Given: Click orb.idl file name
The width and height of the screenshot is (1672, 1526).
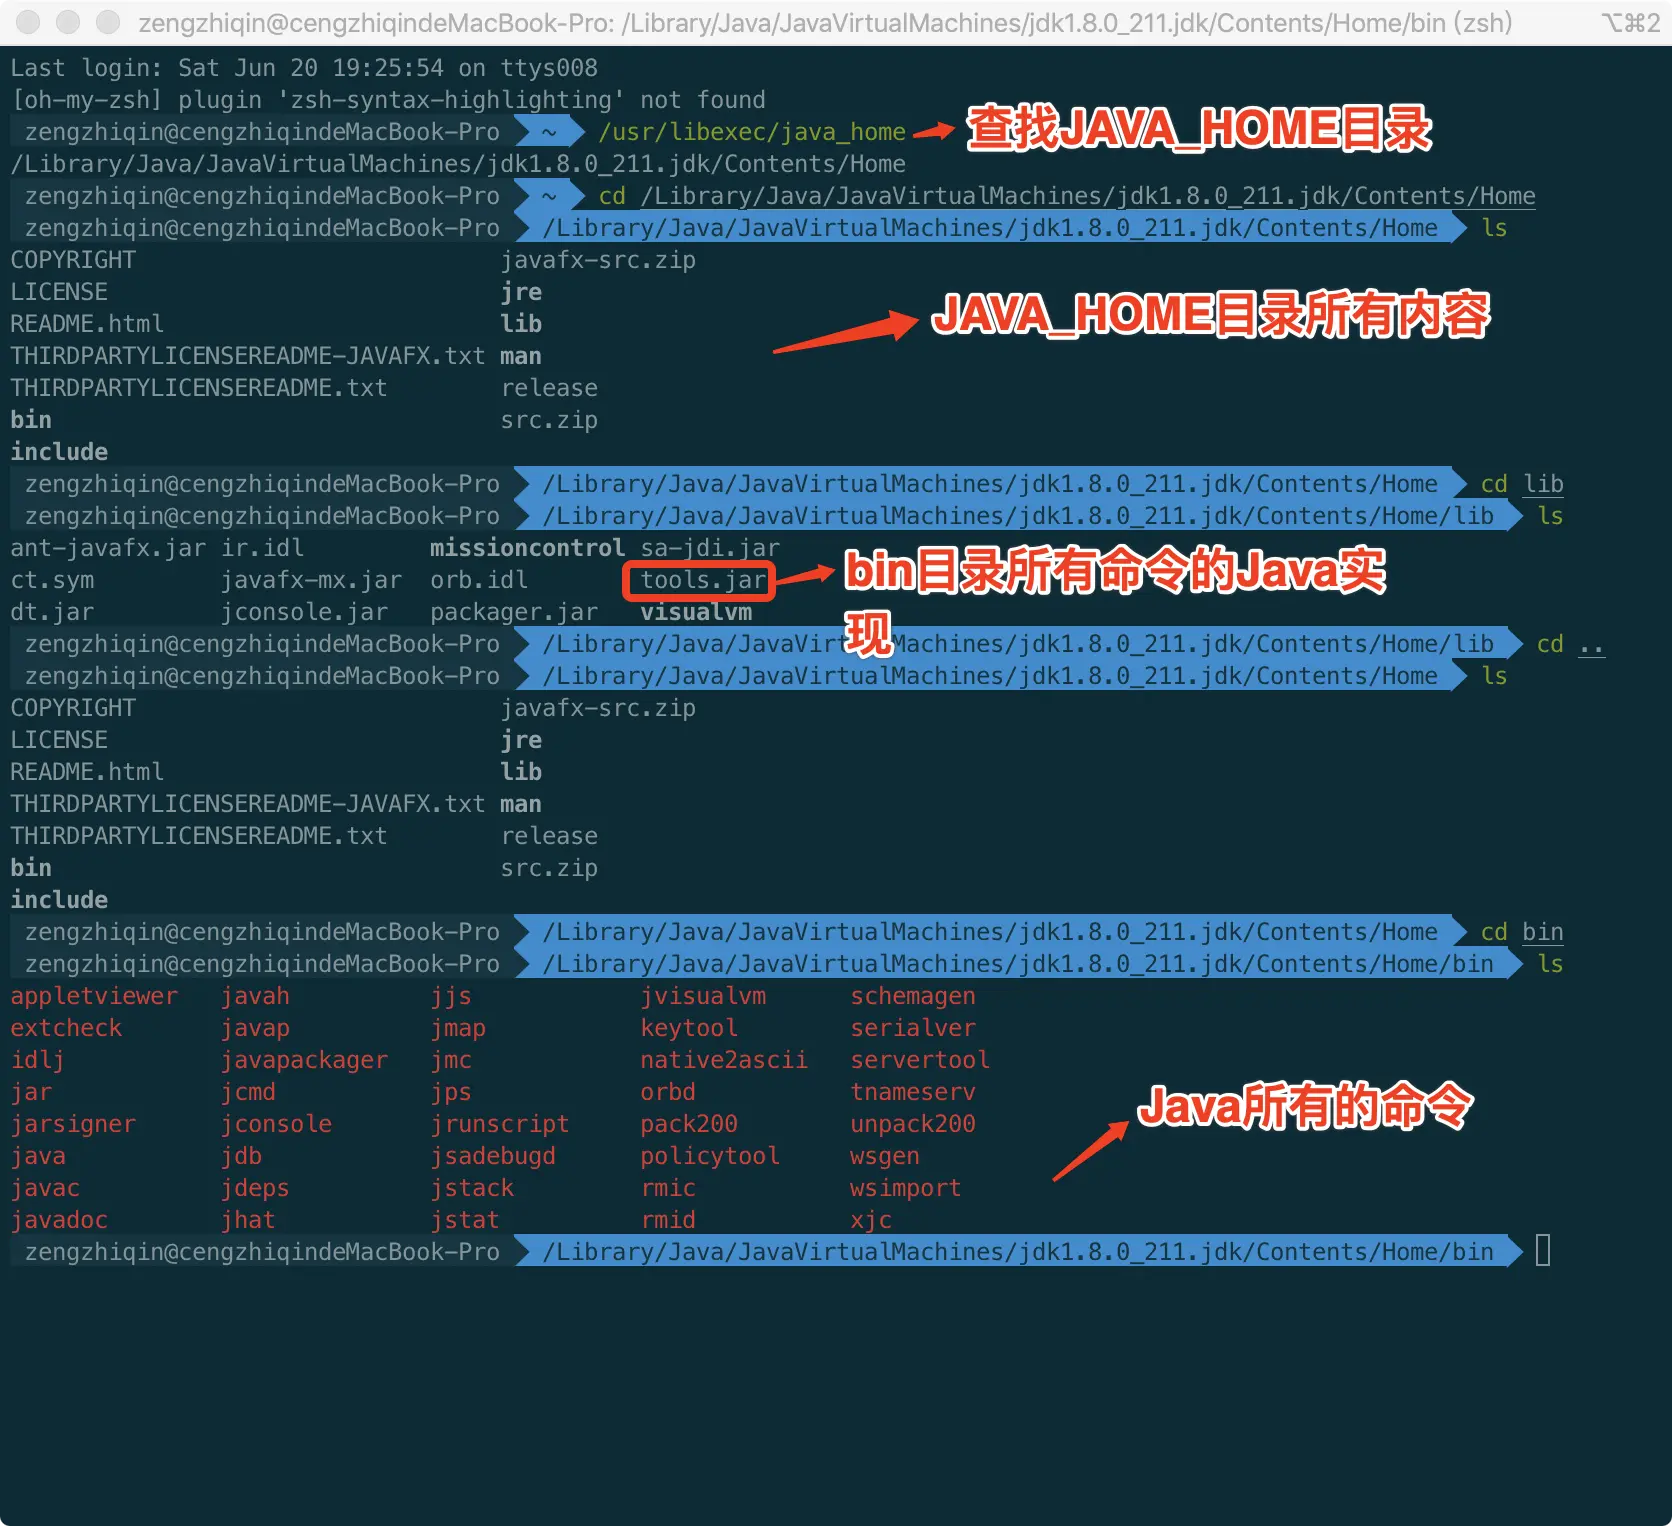Looking at the screenshot, I should (x=479, y=580).
